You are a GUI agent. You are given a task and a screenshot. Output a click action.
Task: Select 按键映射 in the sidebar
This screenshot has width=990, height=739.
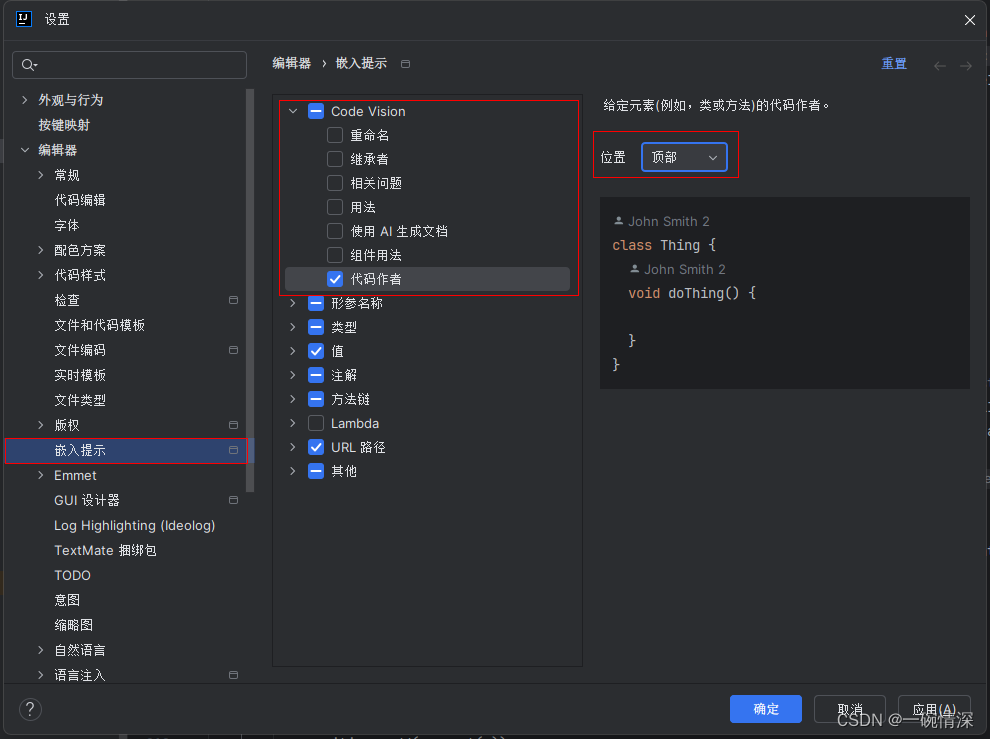[x=63, y=124]
